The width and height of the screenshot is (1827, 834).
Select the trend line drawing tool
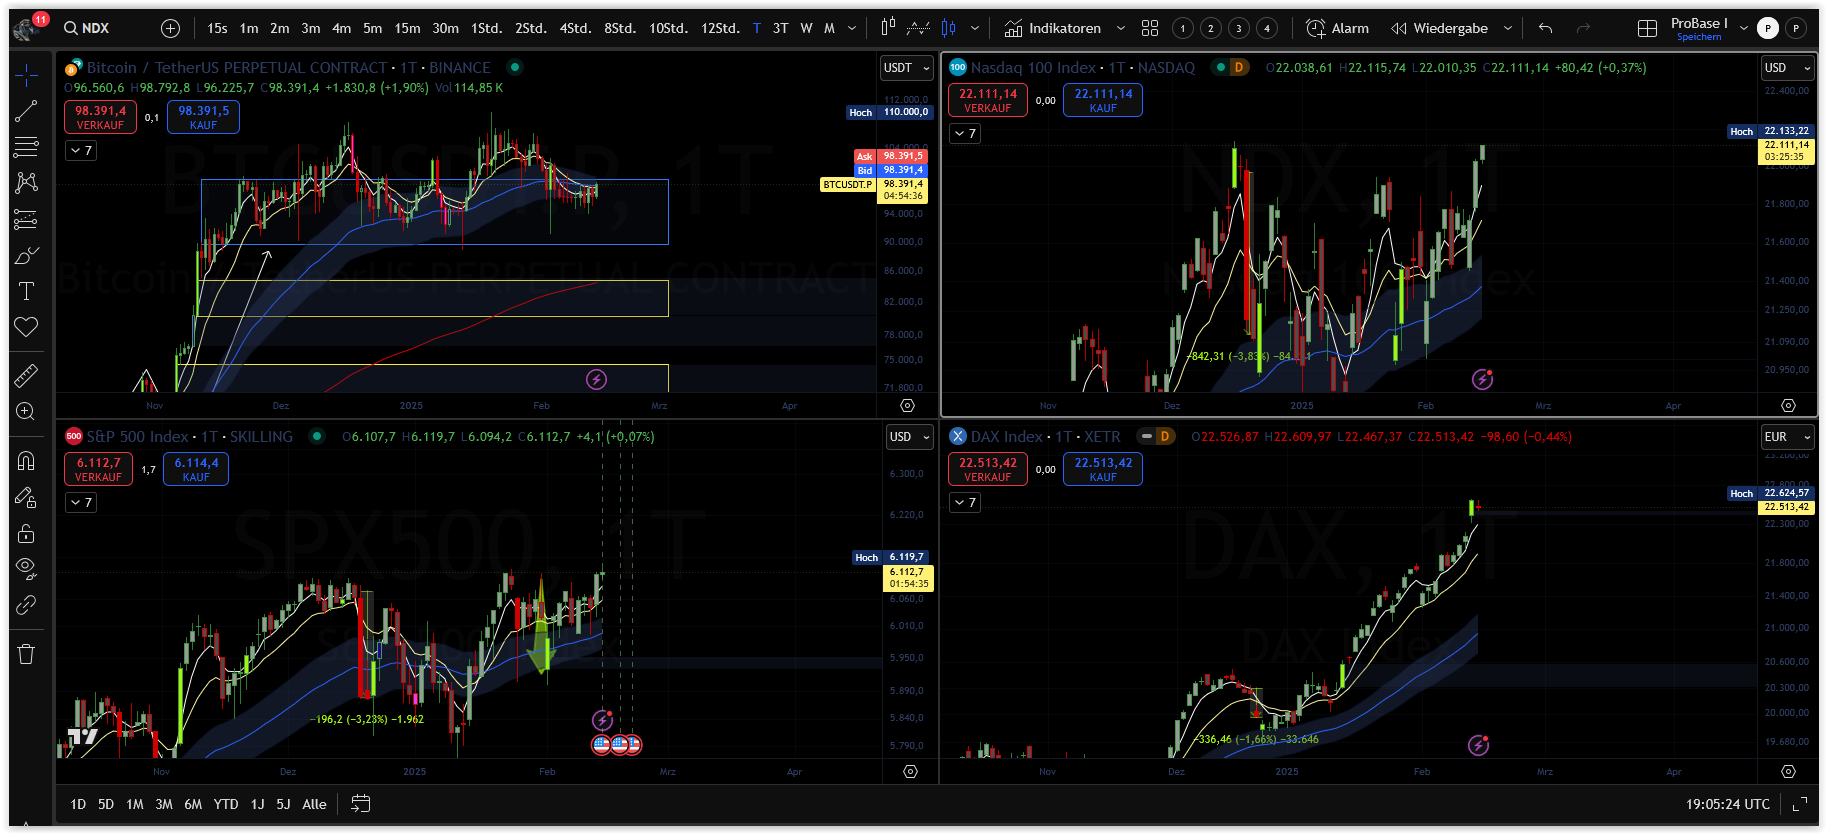27,111
